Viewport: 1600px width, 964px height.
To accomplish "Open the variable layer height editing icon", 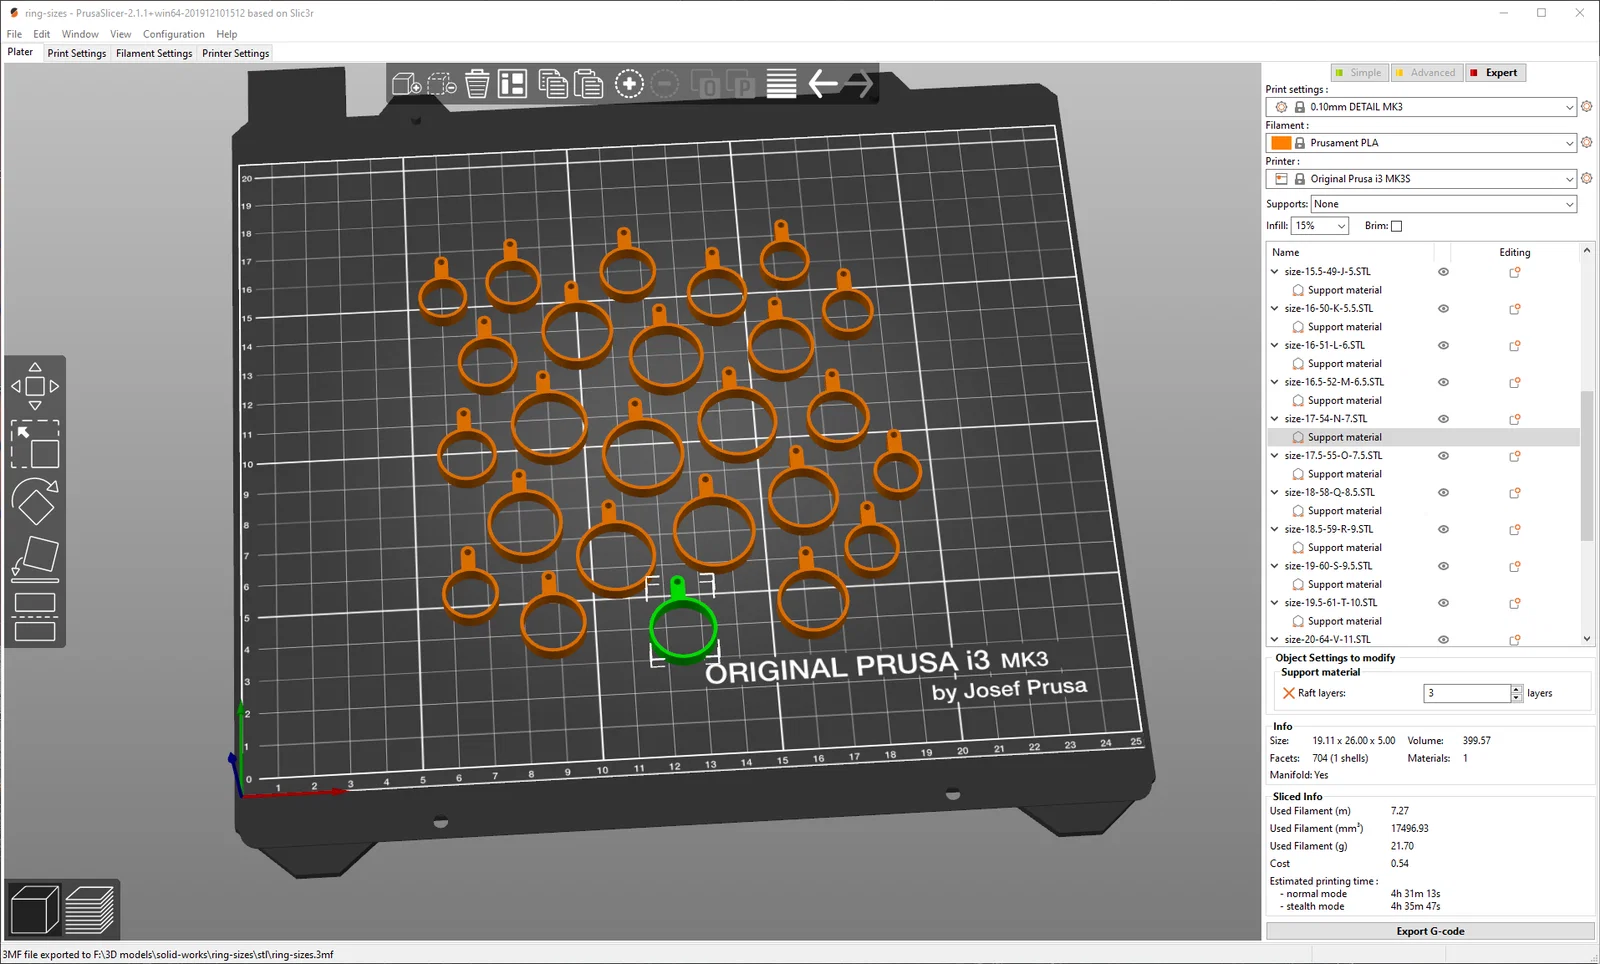I will (781, 84).
